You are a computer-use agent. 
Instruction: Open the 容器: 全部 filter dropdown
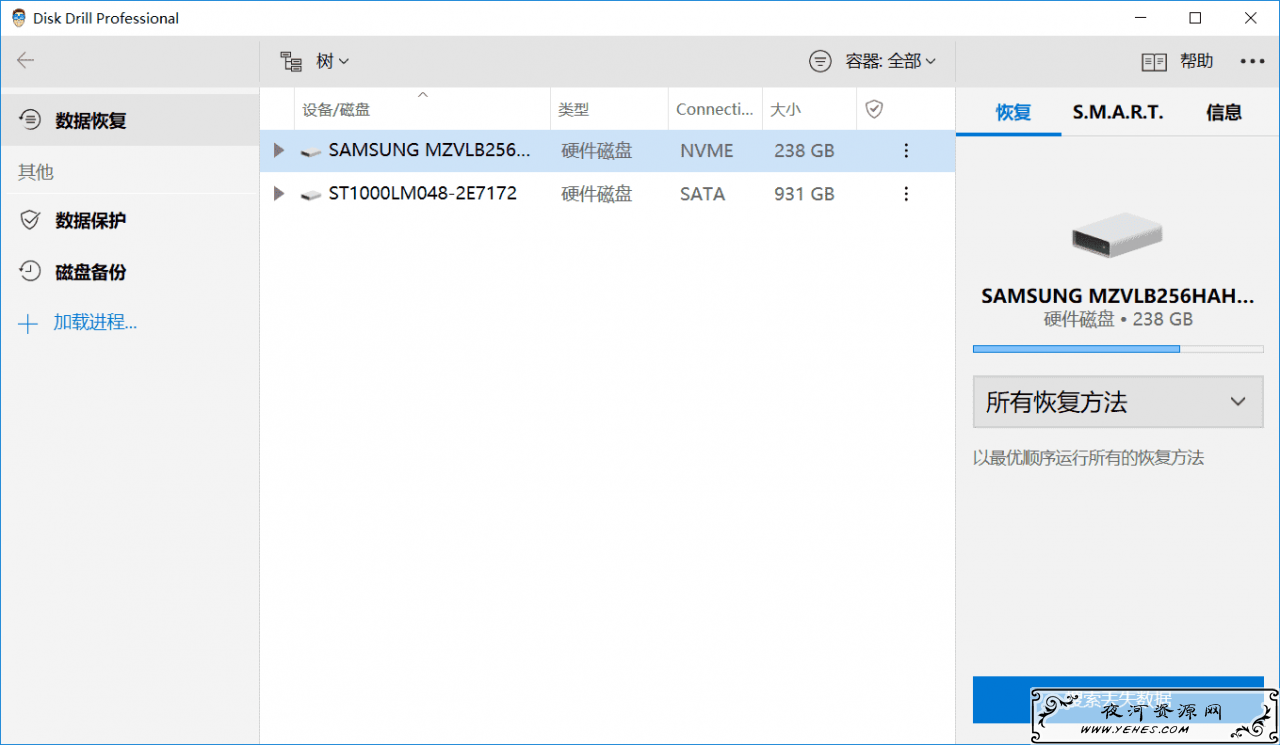[x=891, y=61]
